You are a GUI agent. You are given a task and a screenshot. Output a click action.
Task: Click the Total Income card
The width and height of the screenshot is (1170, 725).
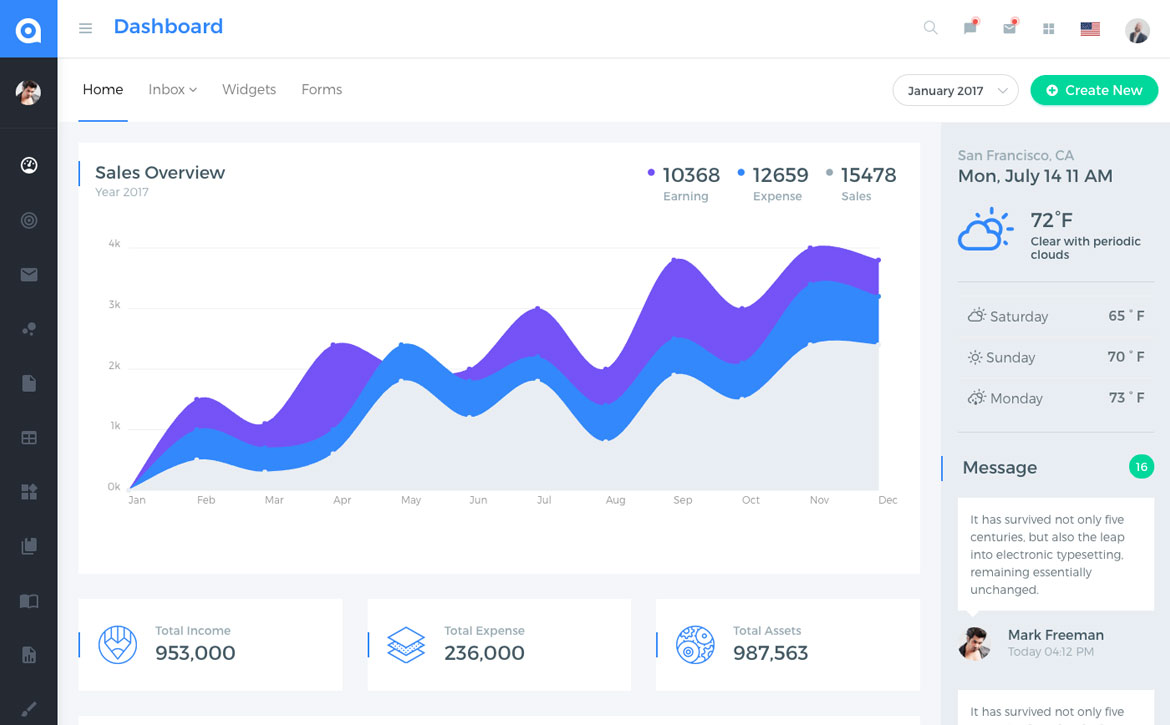pyautogui.click(x=210, y=644)
